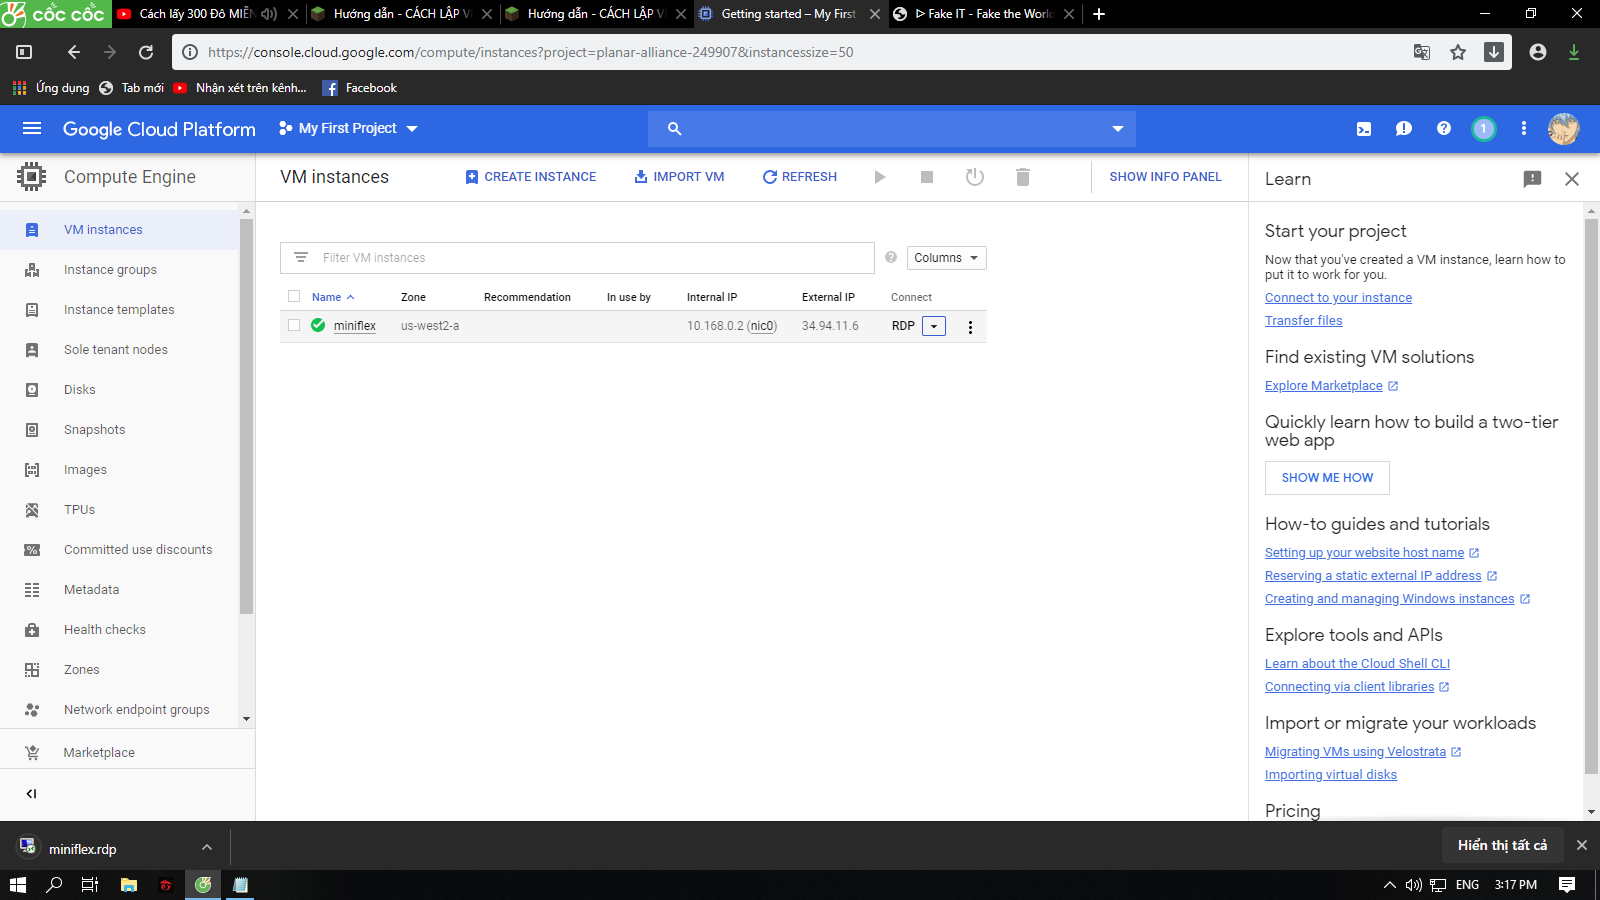Collapse the Compute Engine side navigation
The image size is (1600, 900).
click(31, 794)
